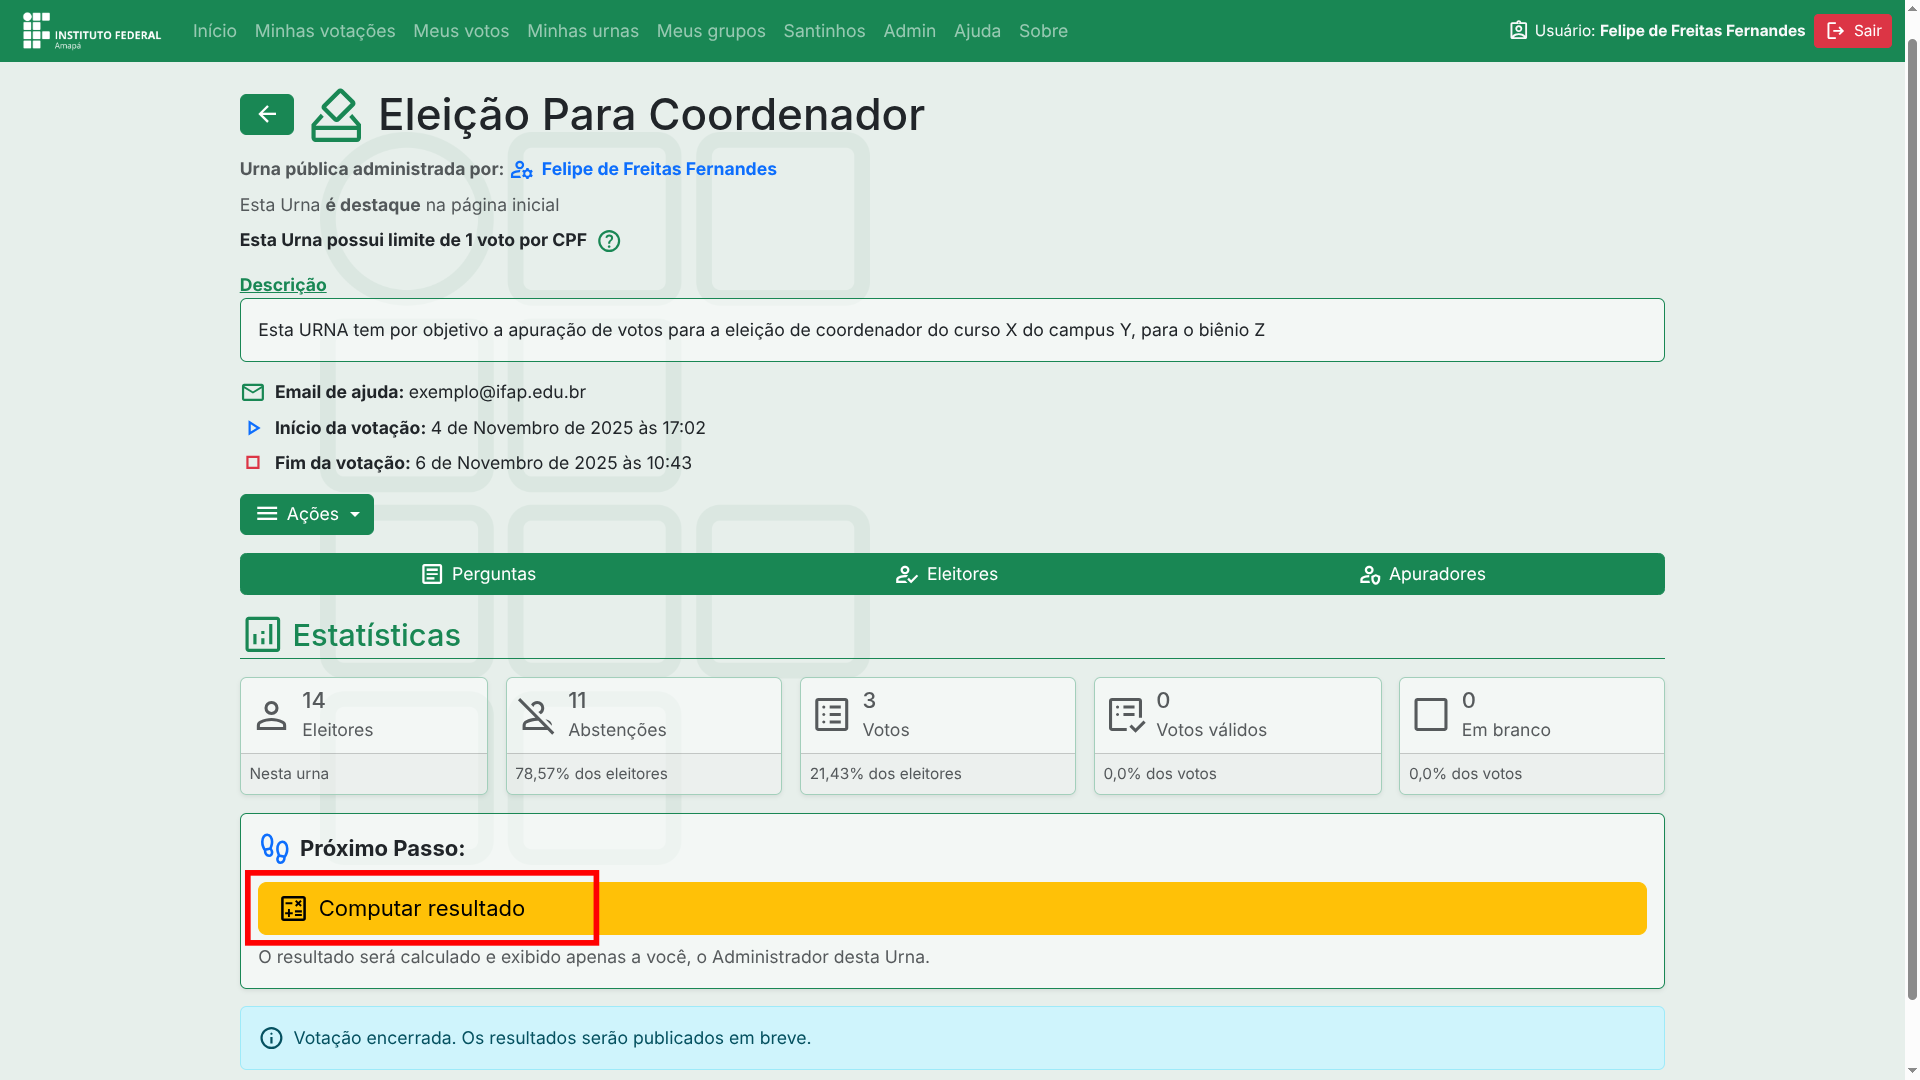Click the Eleitores person icon in statistics

coord(271,715)
